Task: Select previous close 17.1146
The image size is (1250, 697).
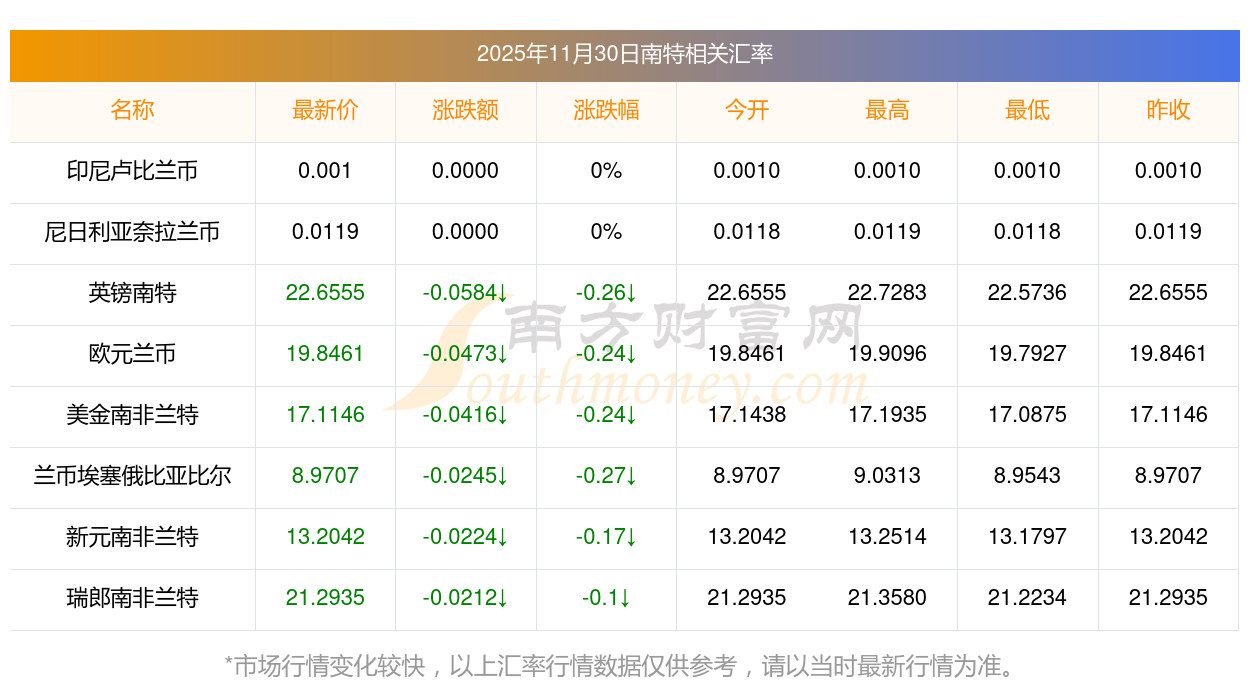Action: (1168, 415)
